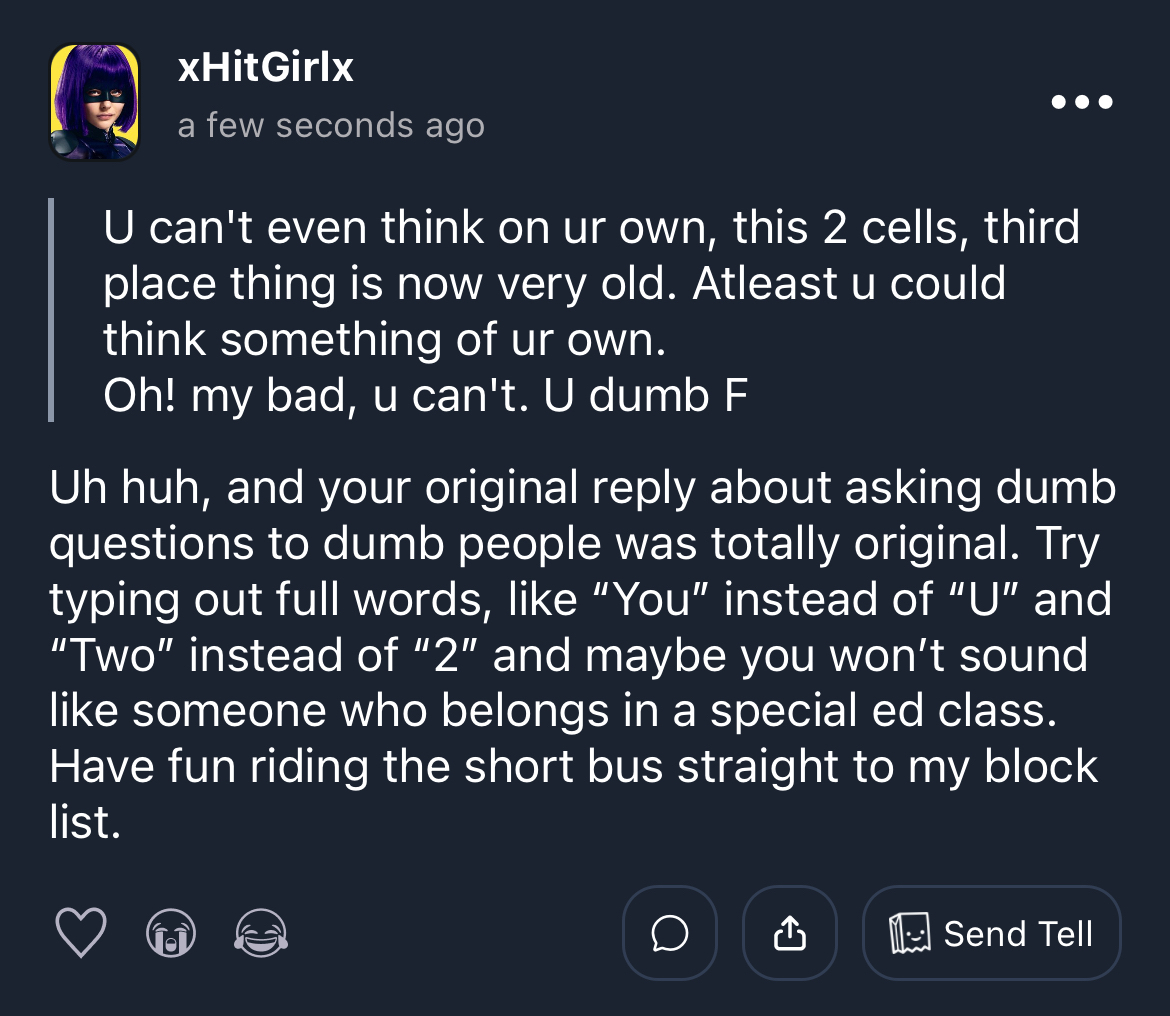Viewport: 1170px width, 1016px height.
Task: Click the ghost icon inside Send Tell
Action: (x=910, y=933)
